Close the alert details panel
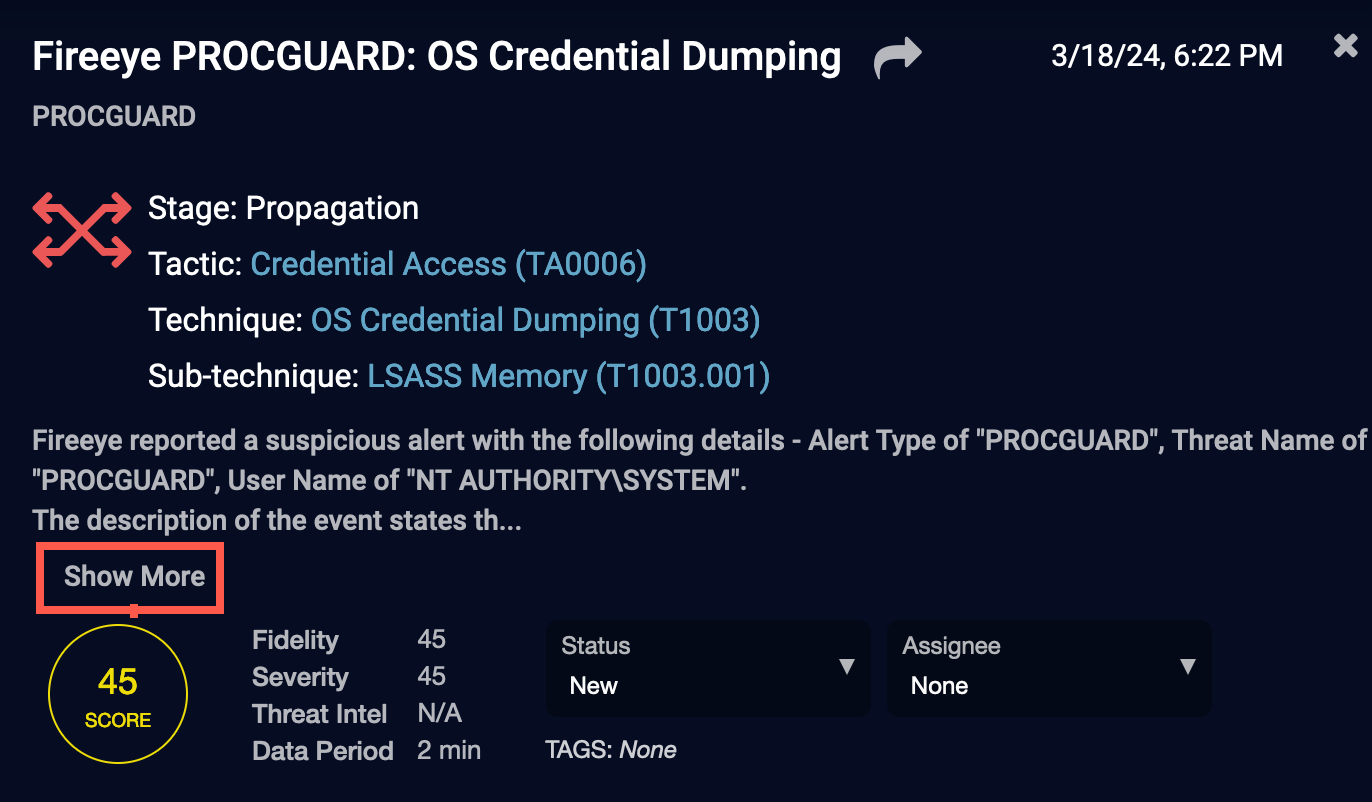 tap(1345, 45)
